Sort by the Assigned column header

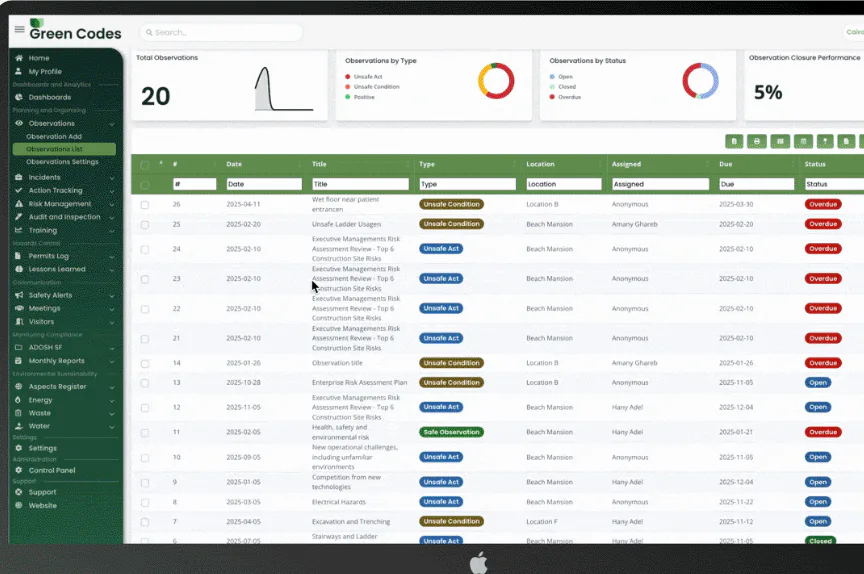point(626,164)
